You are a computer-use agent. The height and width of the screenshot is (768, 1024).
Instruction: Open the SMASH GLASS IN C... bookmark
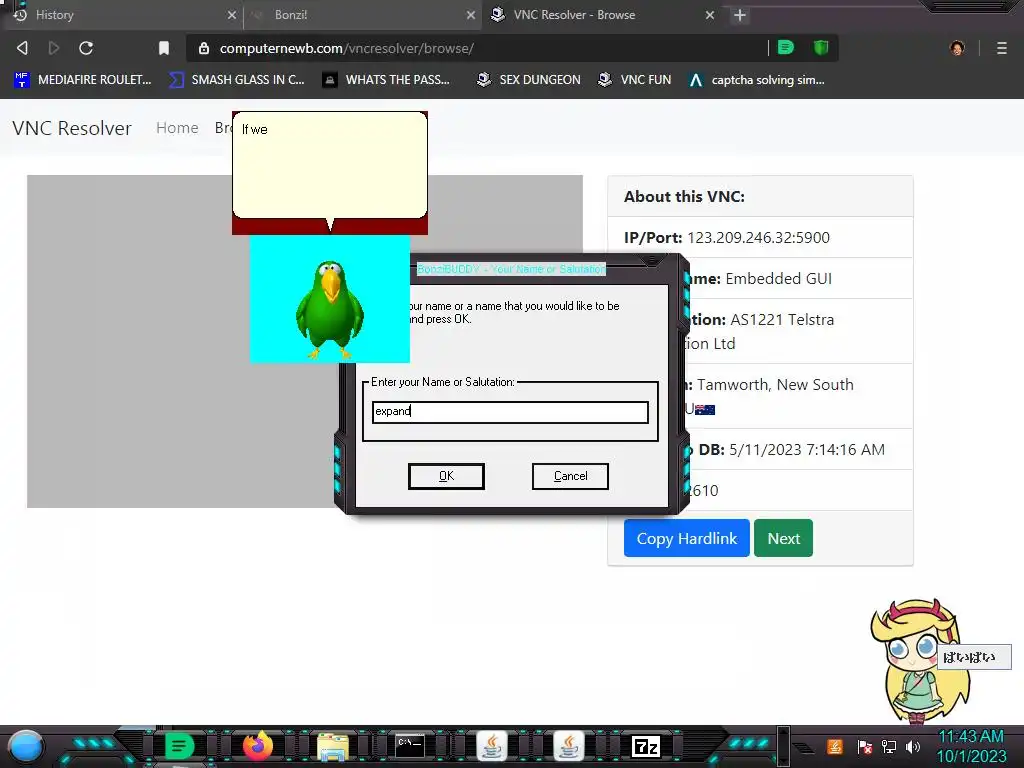click(x=237, y=80)
